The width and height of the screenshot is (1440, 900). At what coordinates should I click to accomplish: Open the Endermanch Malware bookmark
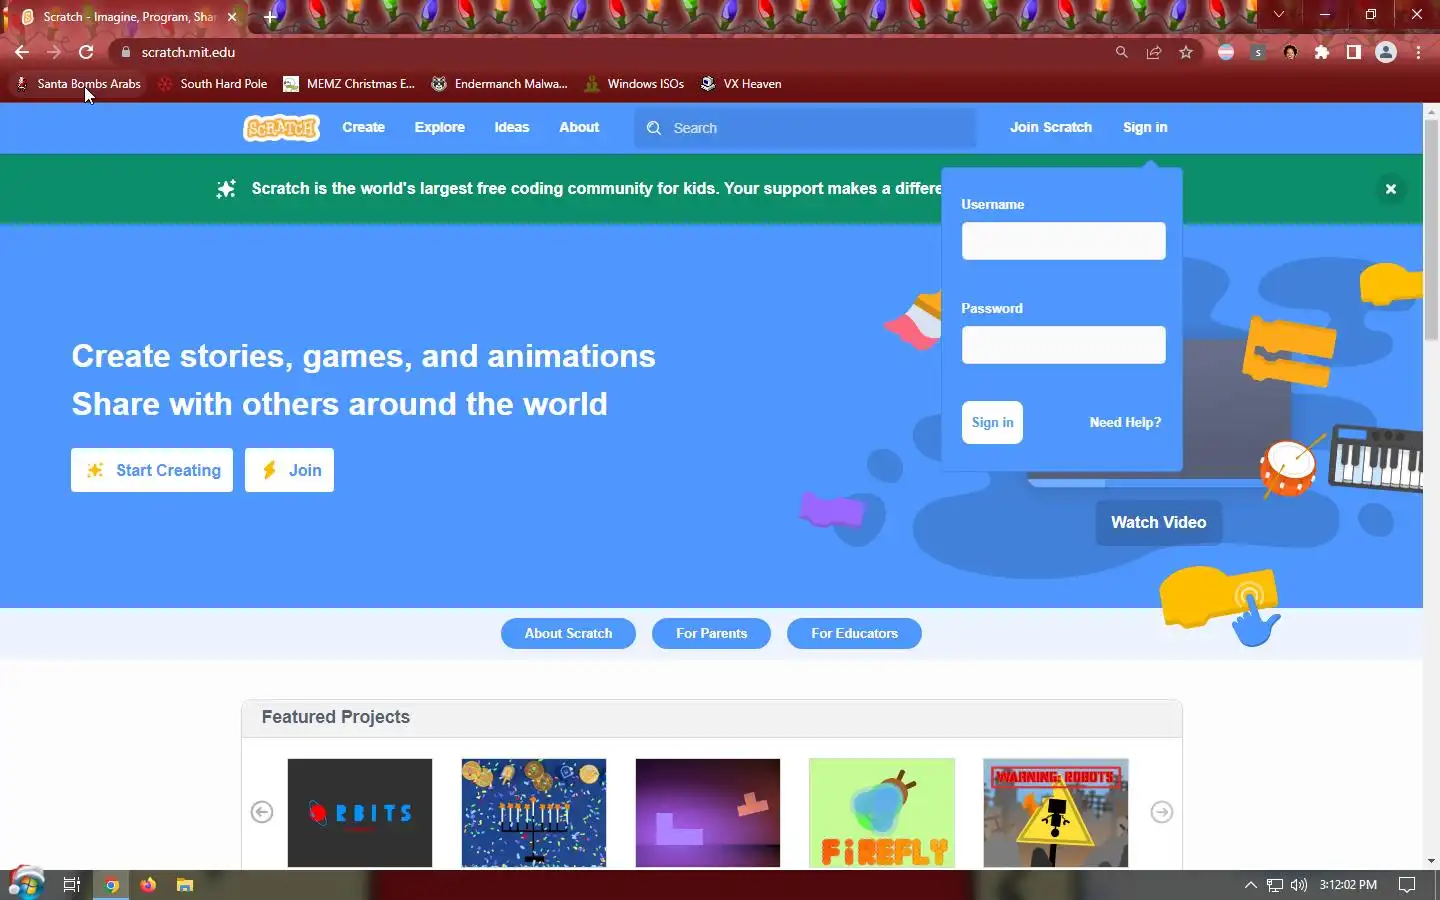point(499,84)
